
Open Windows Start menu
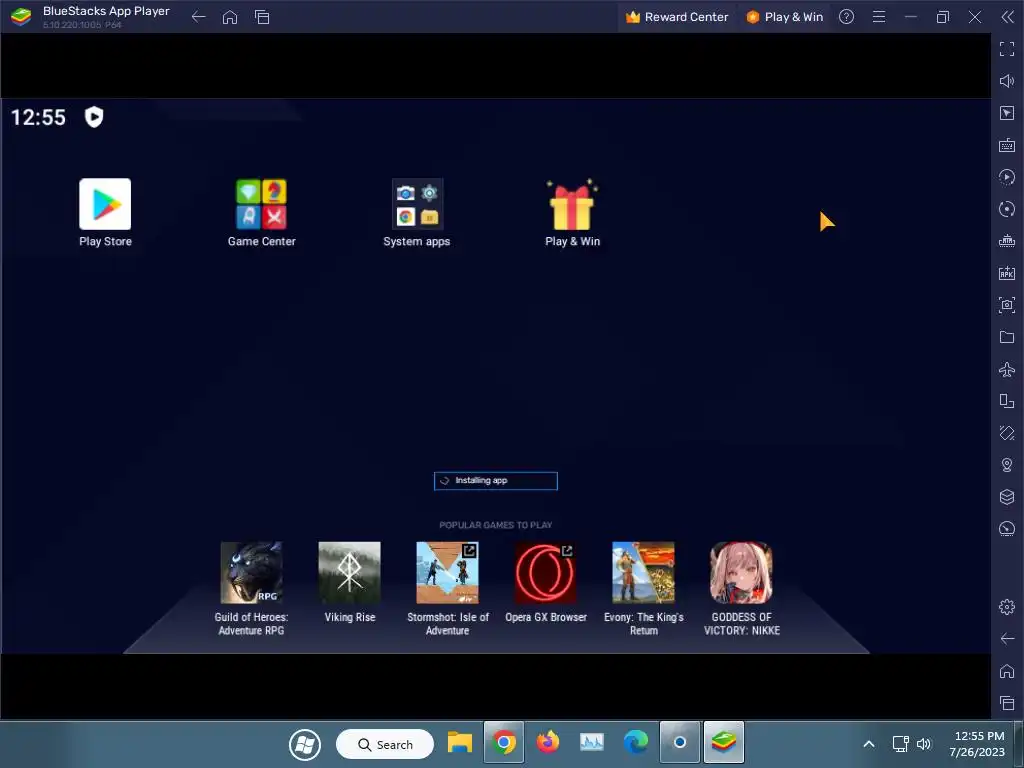point(305,744)
